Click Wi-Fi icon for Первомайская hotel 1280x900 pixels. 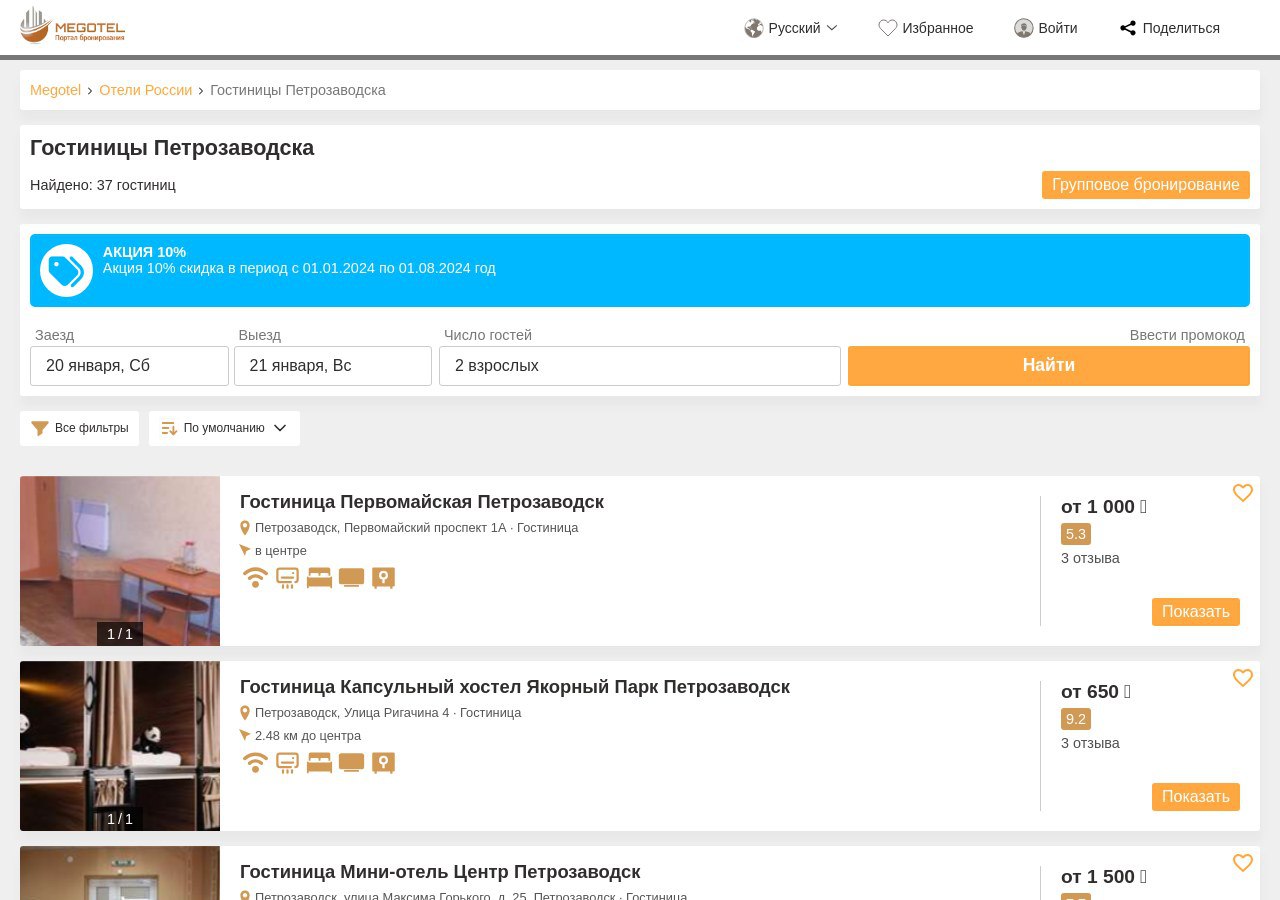point(256,578)
